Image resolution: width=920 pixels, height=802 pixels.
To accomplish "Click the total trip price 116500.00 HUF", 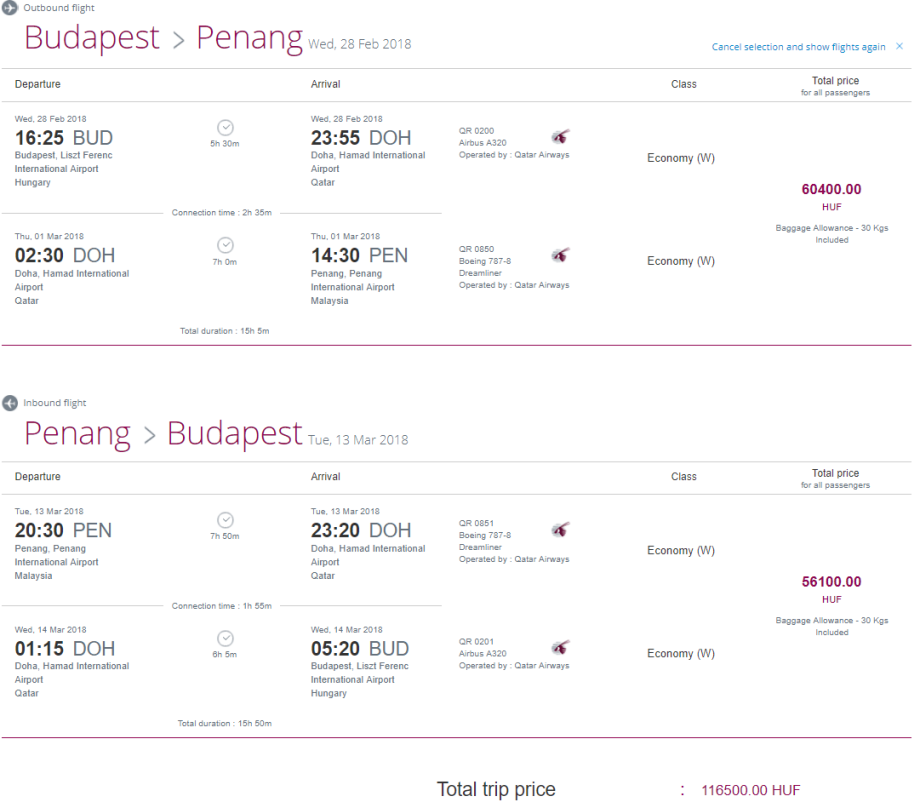I will [750, 790].
